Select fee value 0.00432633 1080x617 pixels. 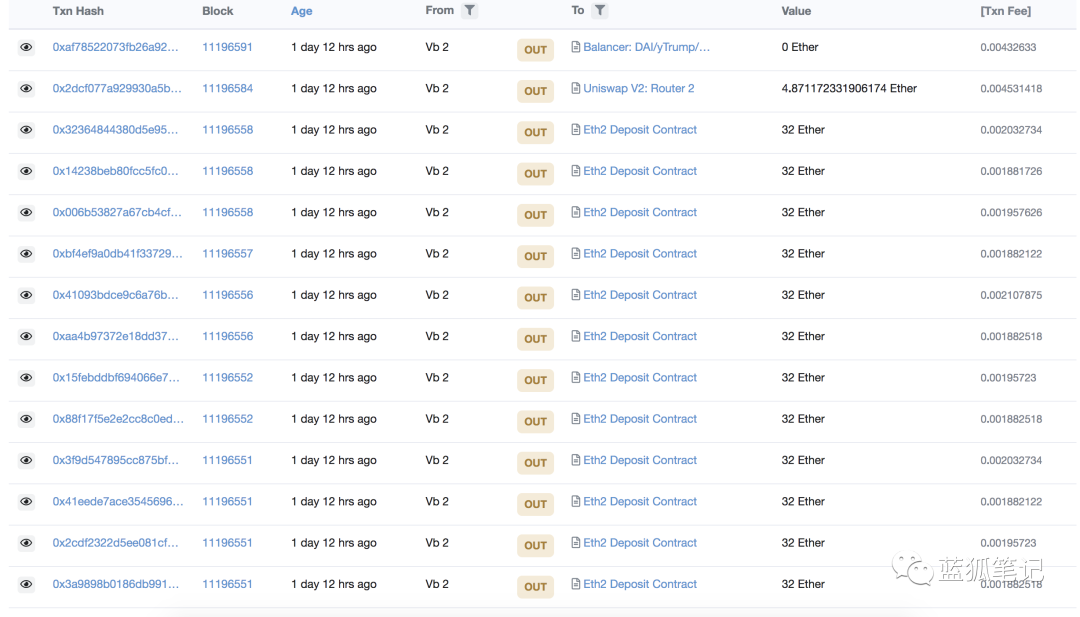[x=1008, y=48]
